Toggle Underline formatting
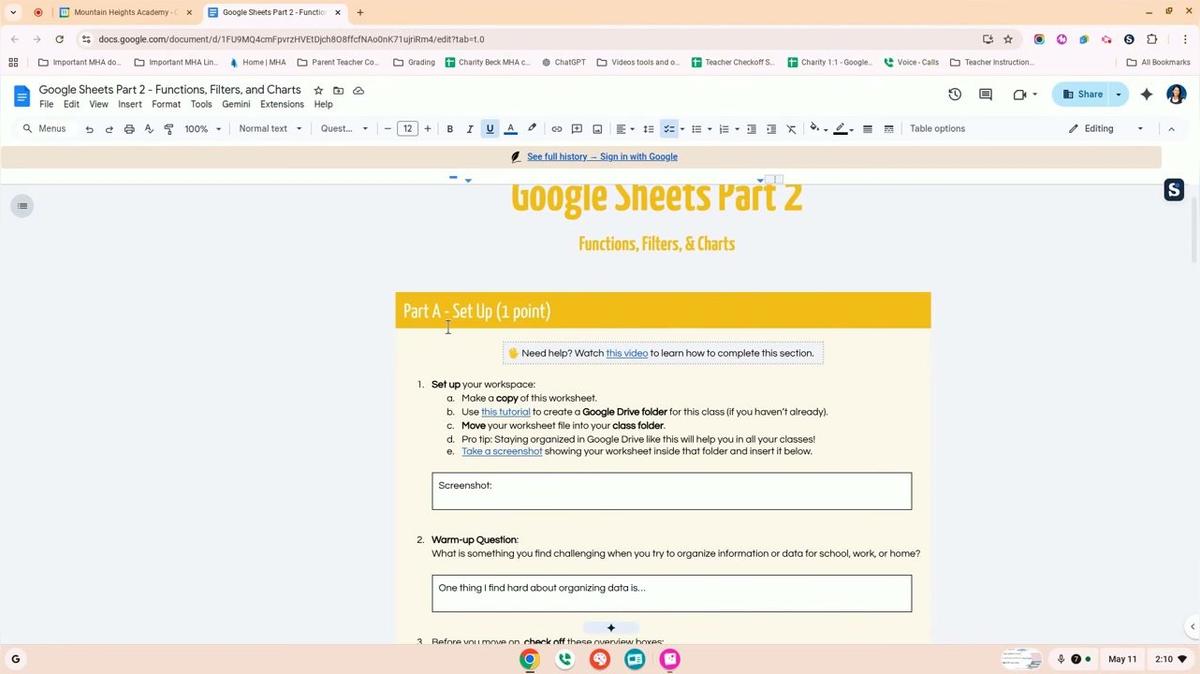 [490, 129]
